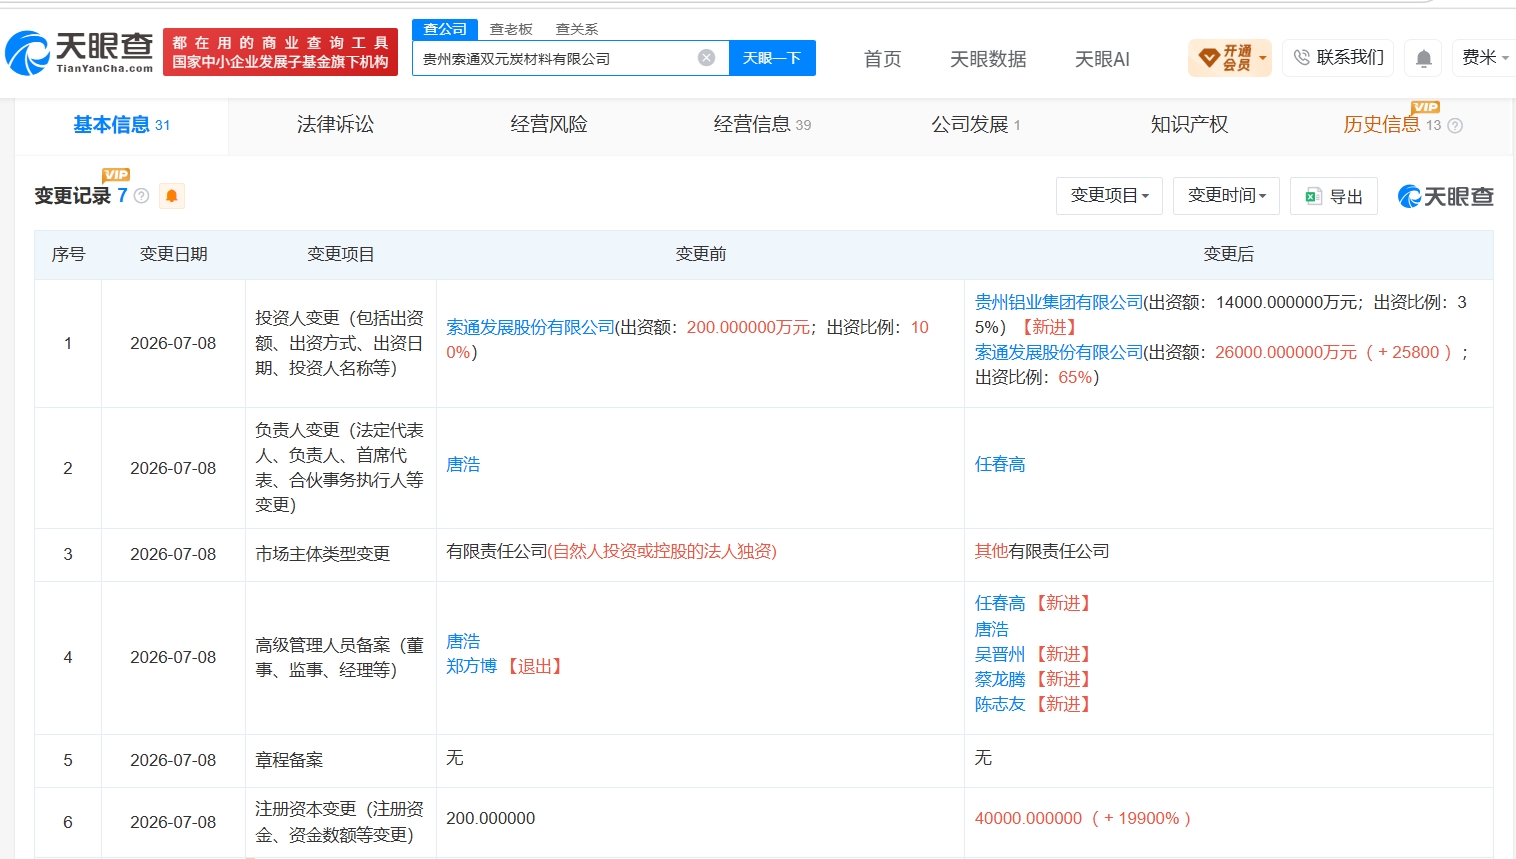Click the orange alert bell next to 变更记录
This screenshot has height=859, width=1516.
[172, 196]
